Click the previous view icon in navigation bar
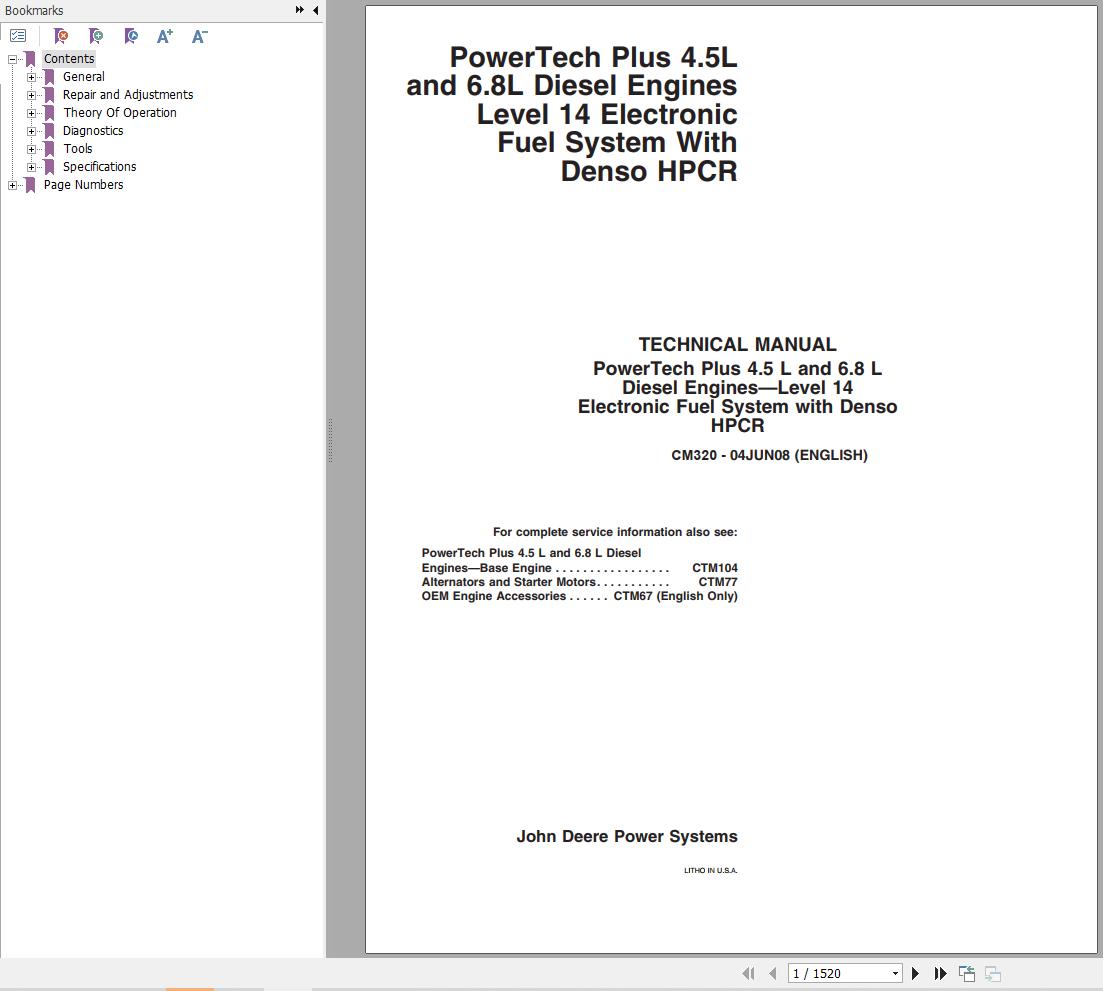The width and height of the screenshot is (1103, 991). coord(967,973)
